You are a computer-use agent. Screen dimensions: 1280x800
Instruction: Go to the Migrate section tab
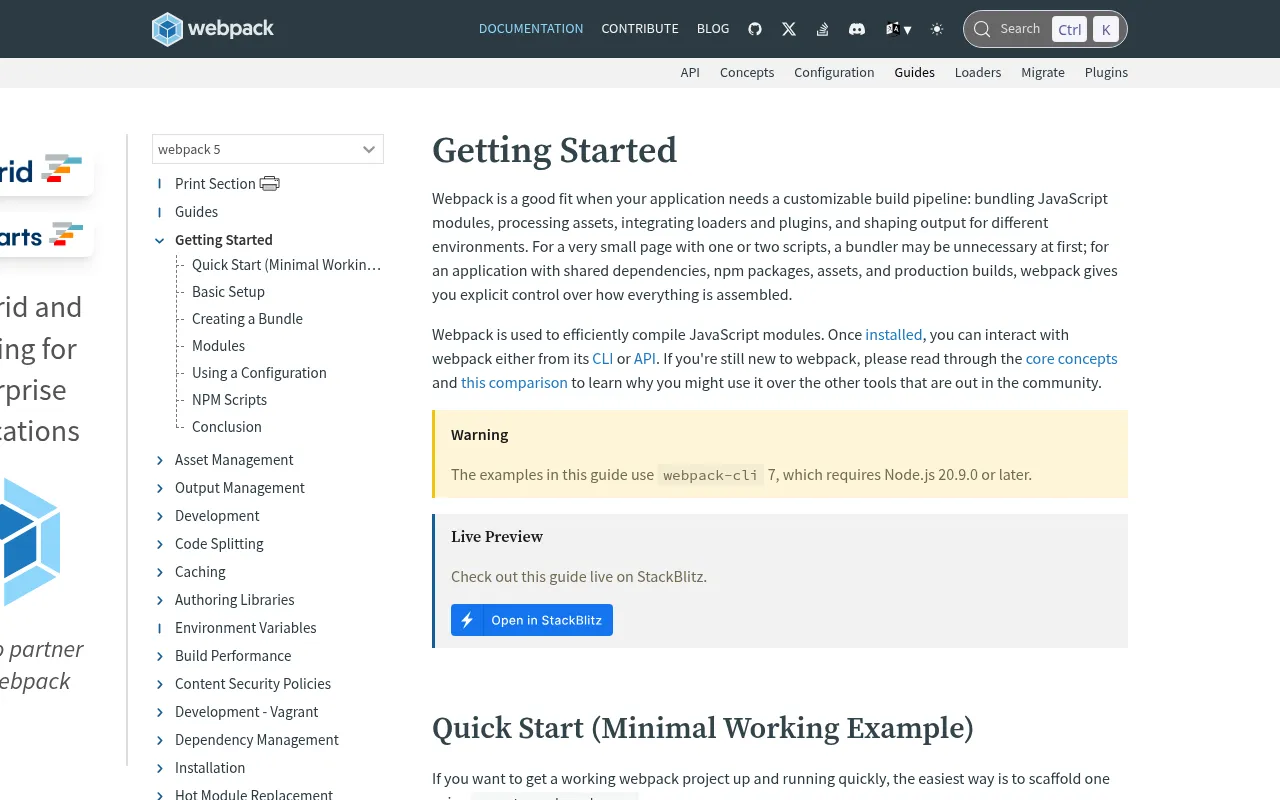(1043, 72)
